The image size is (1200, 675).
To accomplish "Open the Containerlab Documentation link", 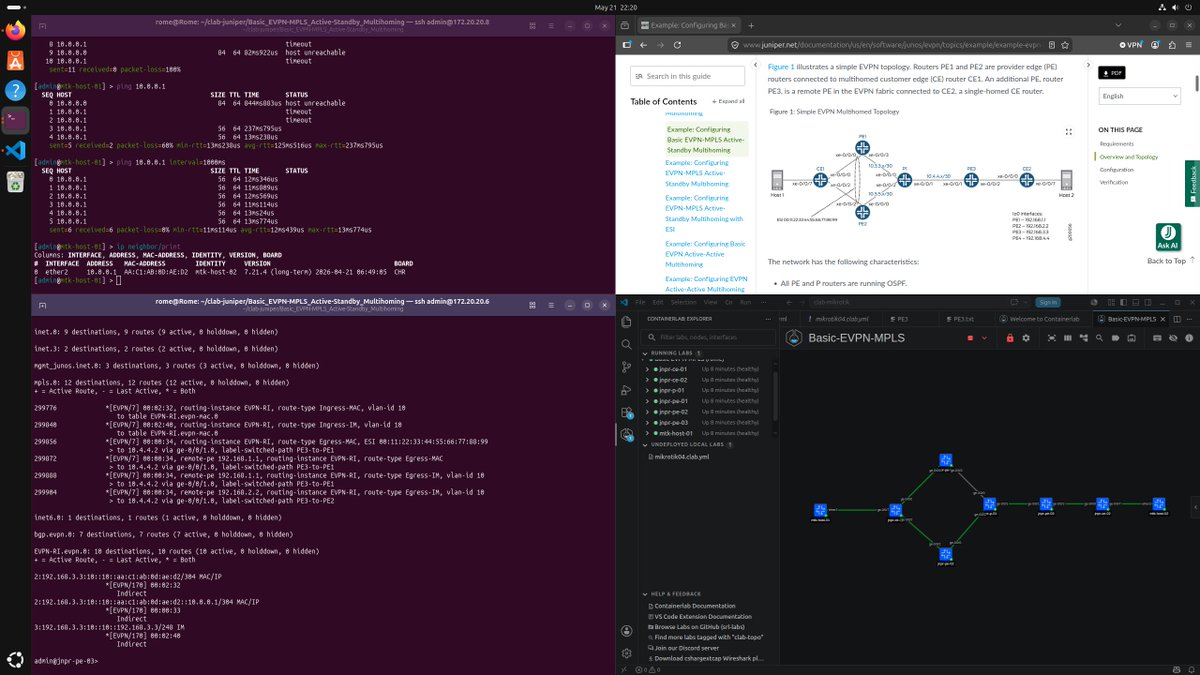I will (694, 606).
